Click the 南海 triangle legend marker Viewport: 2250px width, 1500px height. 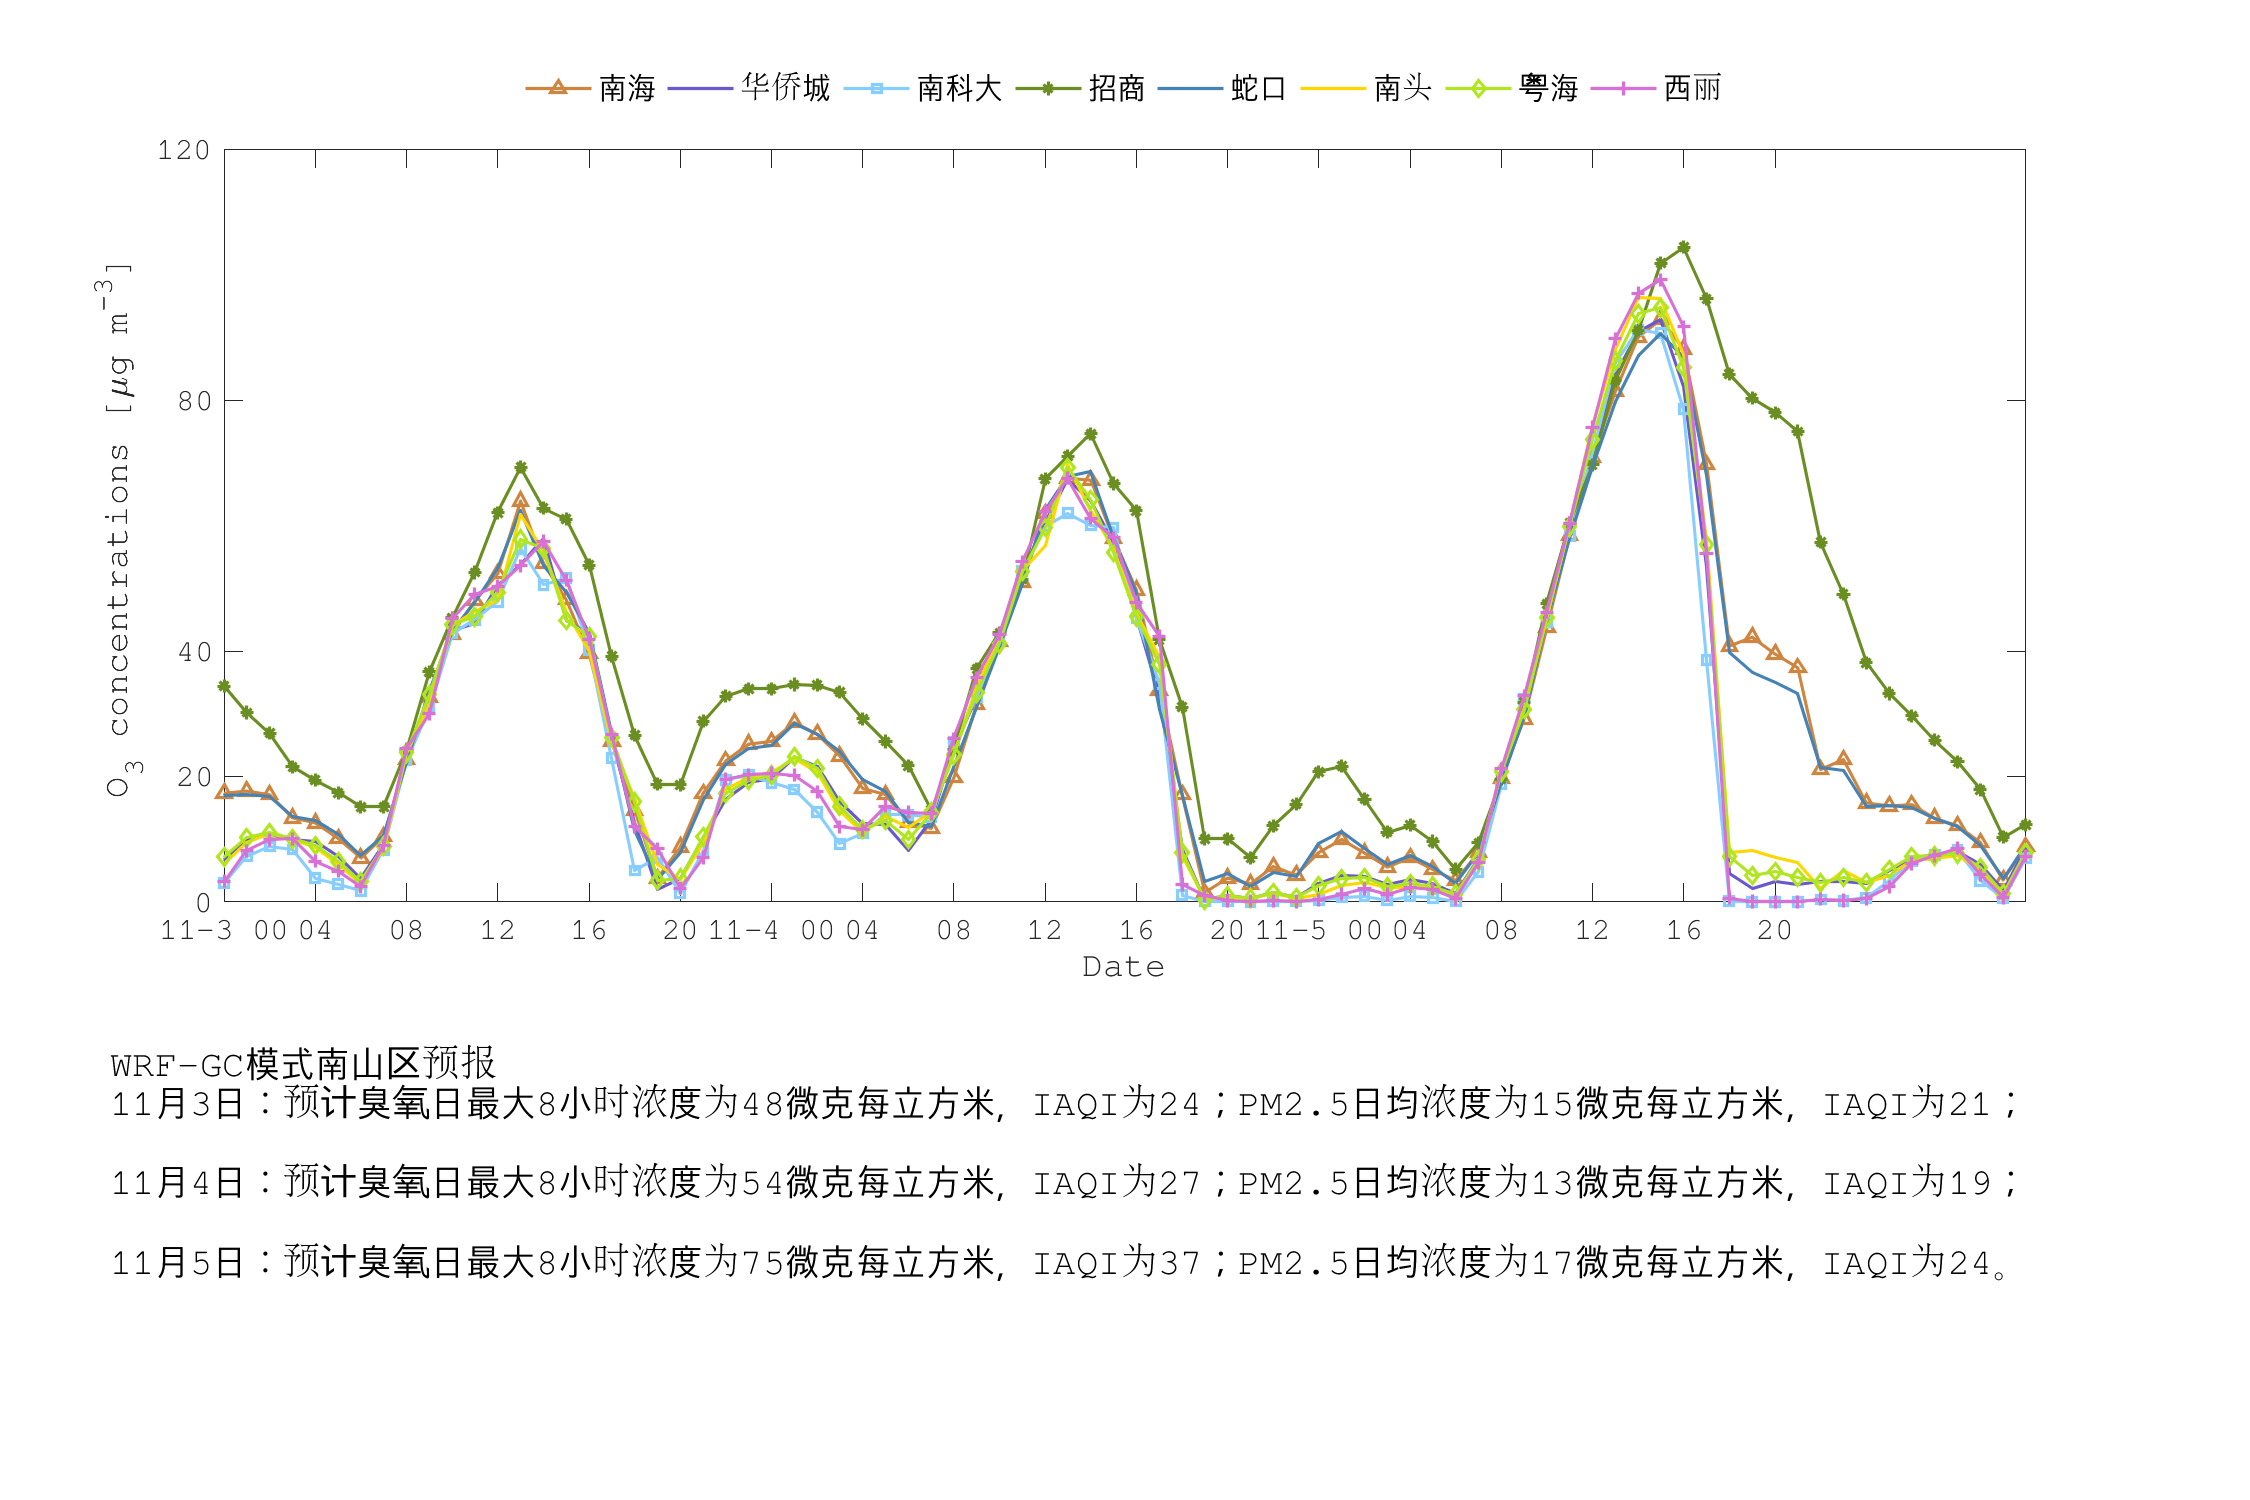pos(558,88)
